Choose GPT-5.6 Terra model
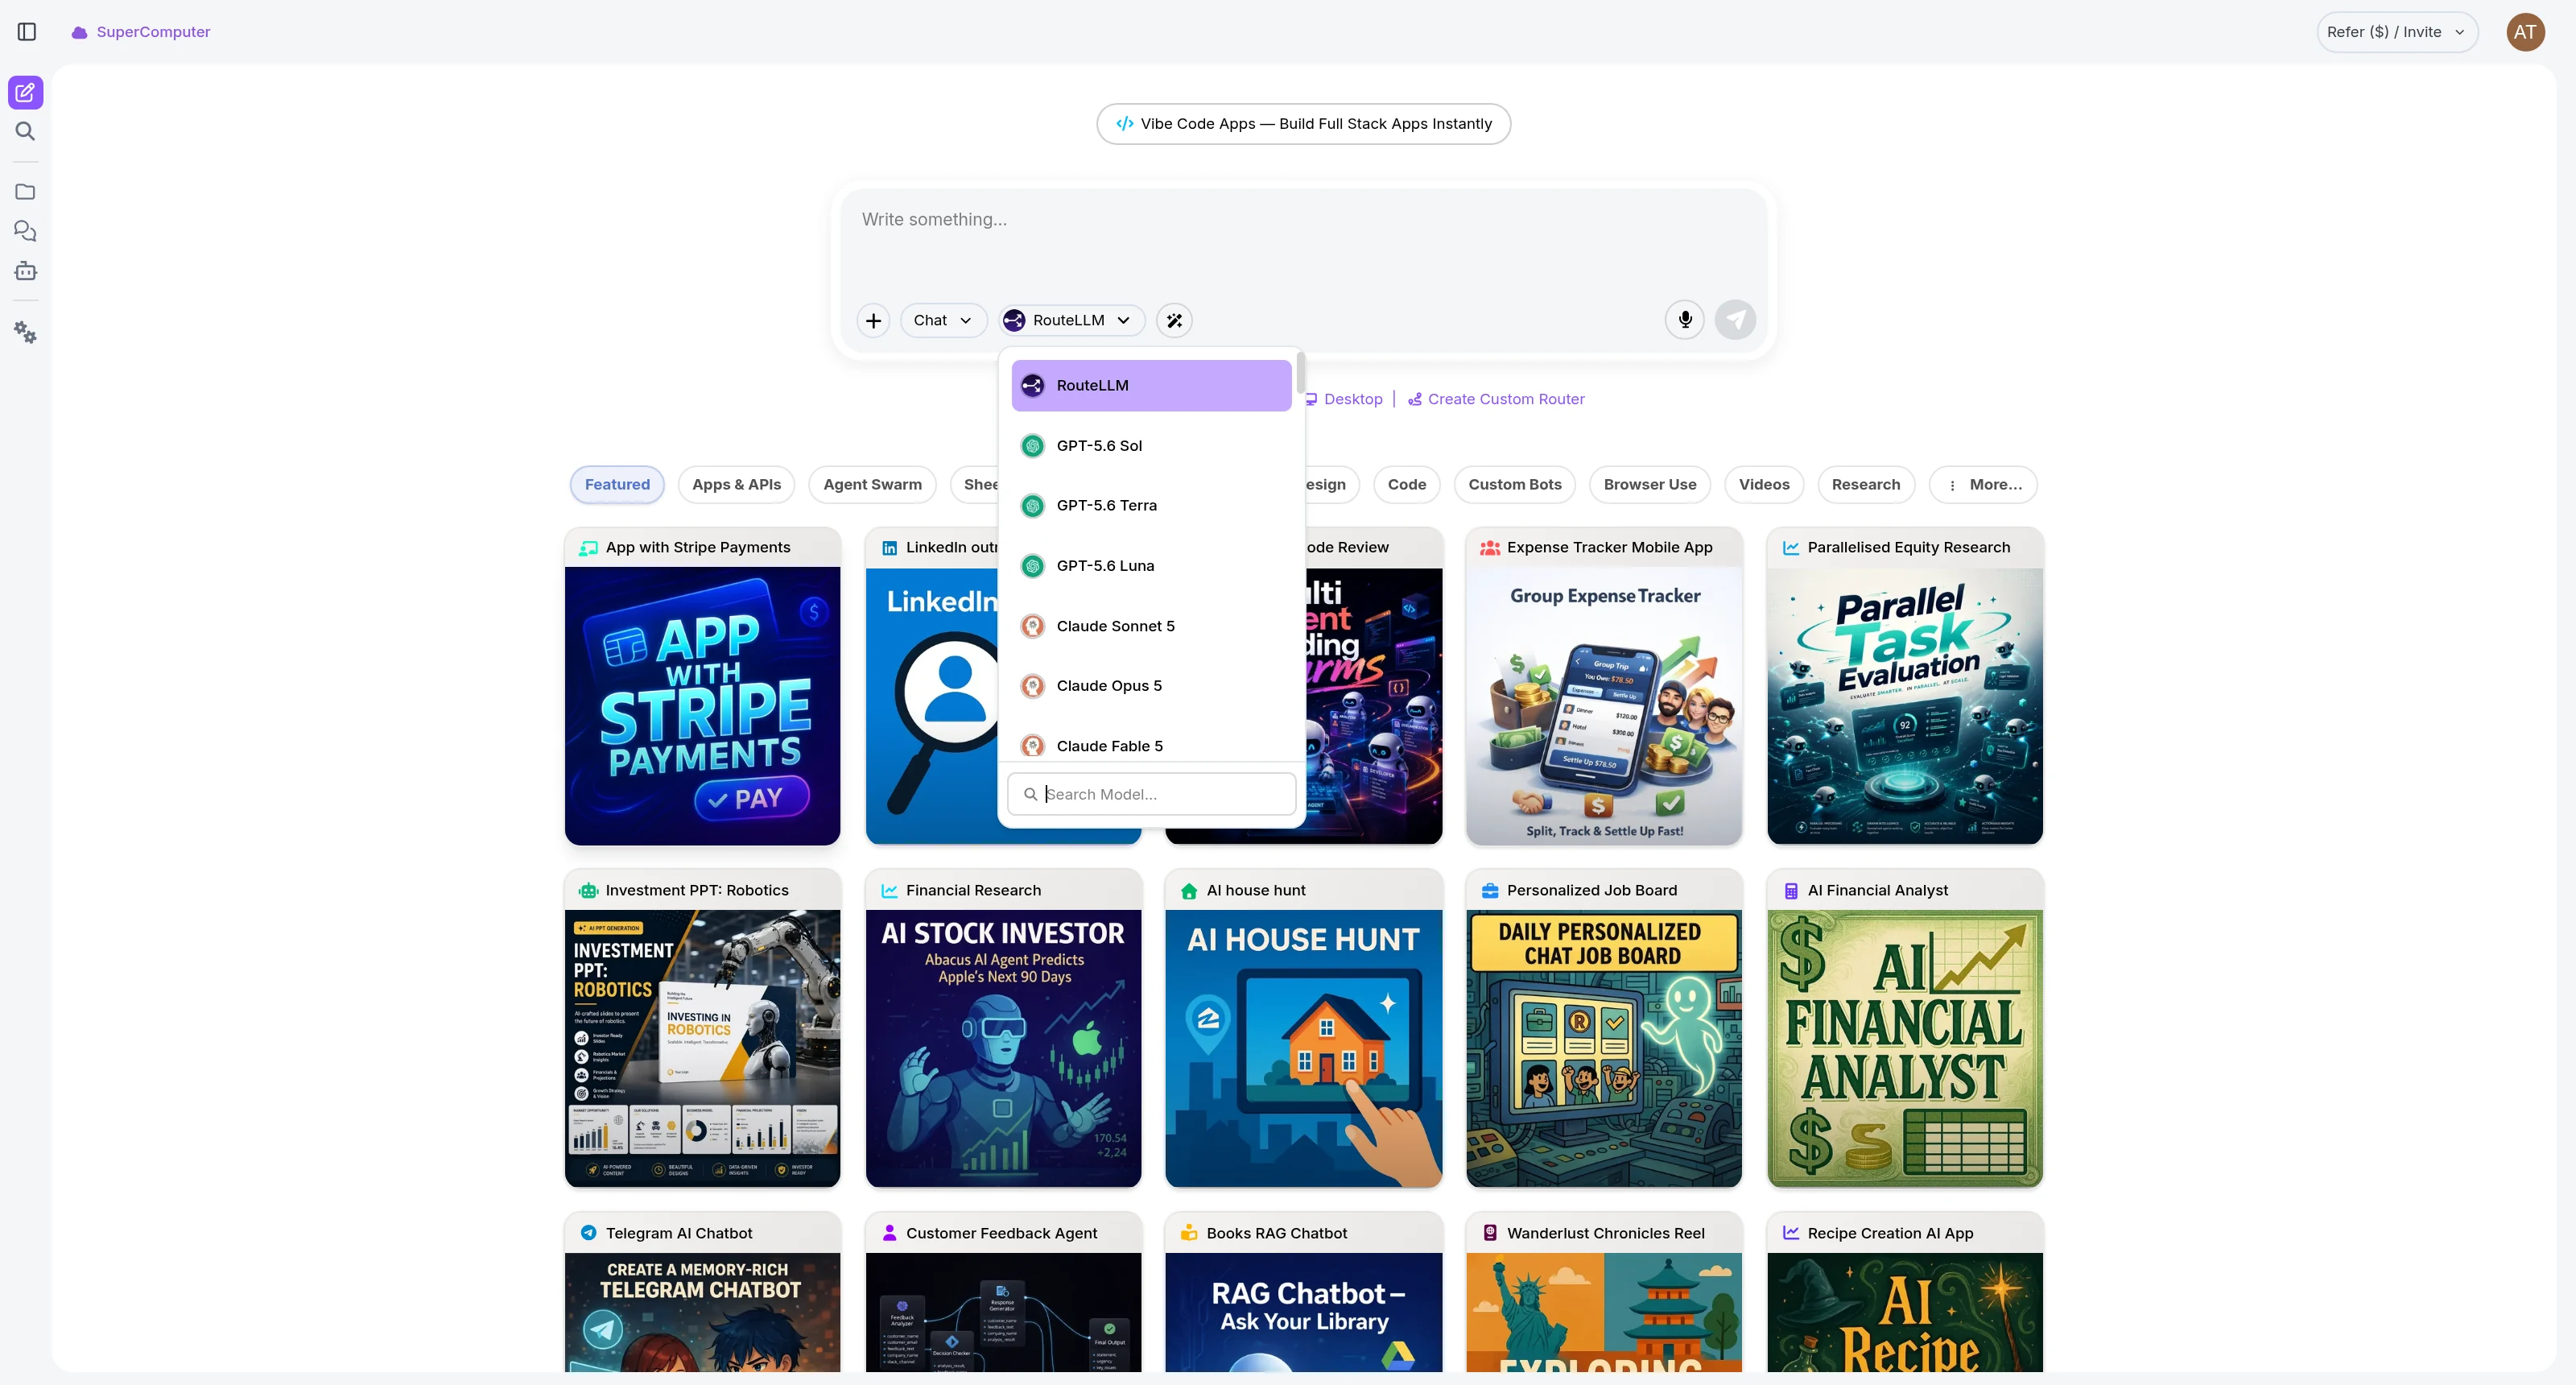 point(1151,506)
